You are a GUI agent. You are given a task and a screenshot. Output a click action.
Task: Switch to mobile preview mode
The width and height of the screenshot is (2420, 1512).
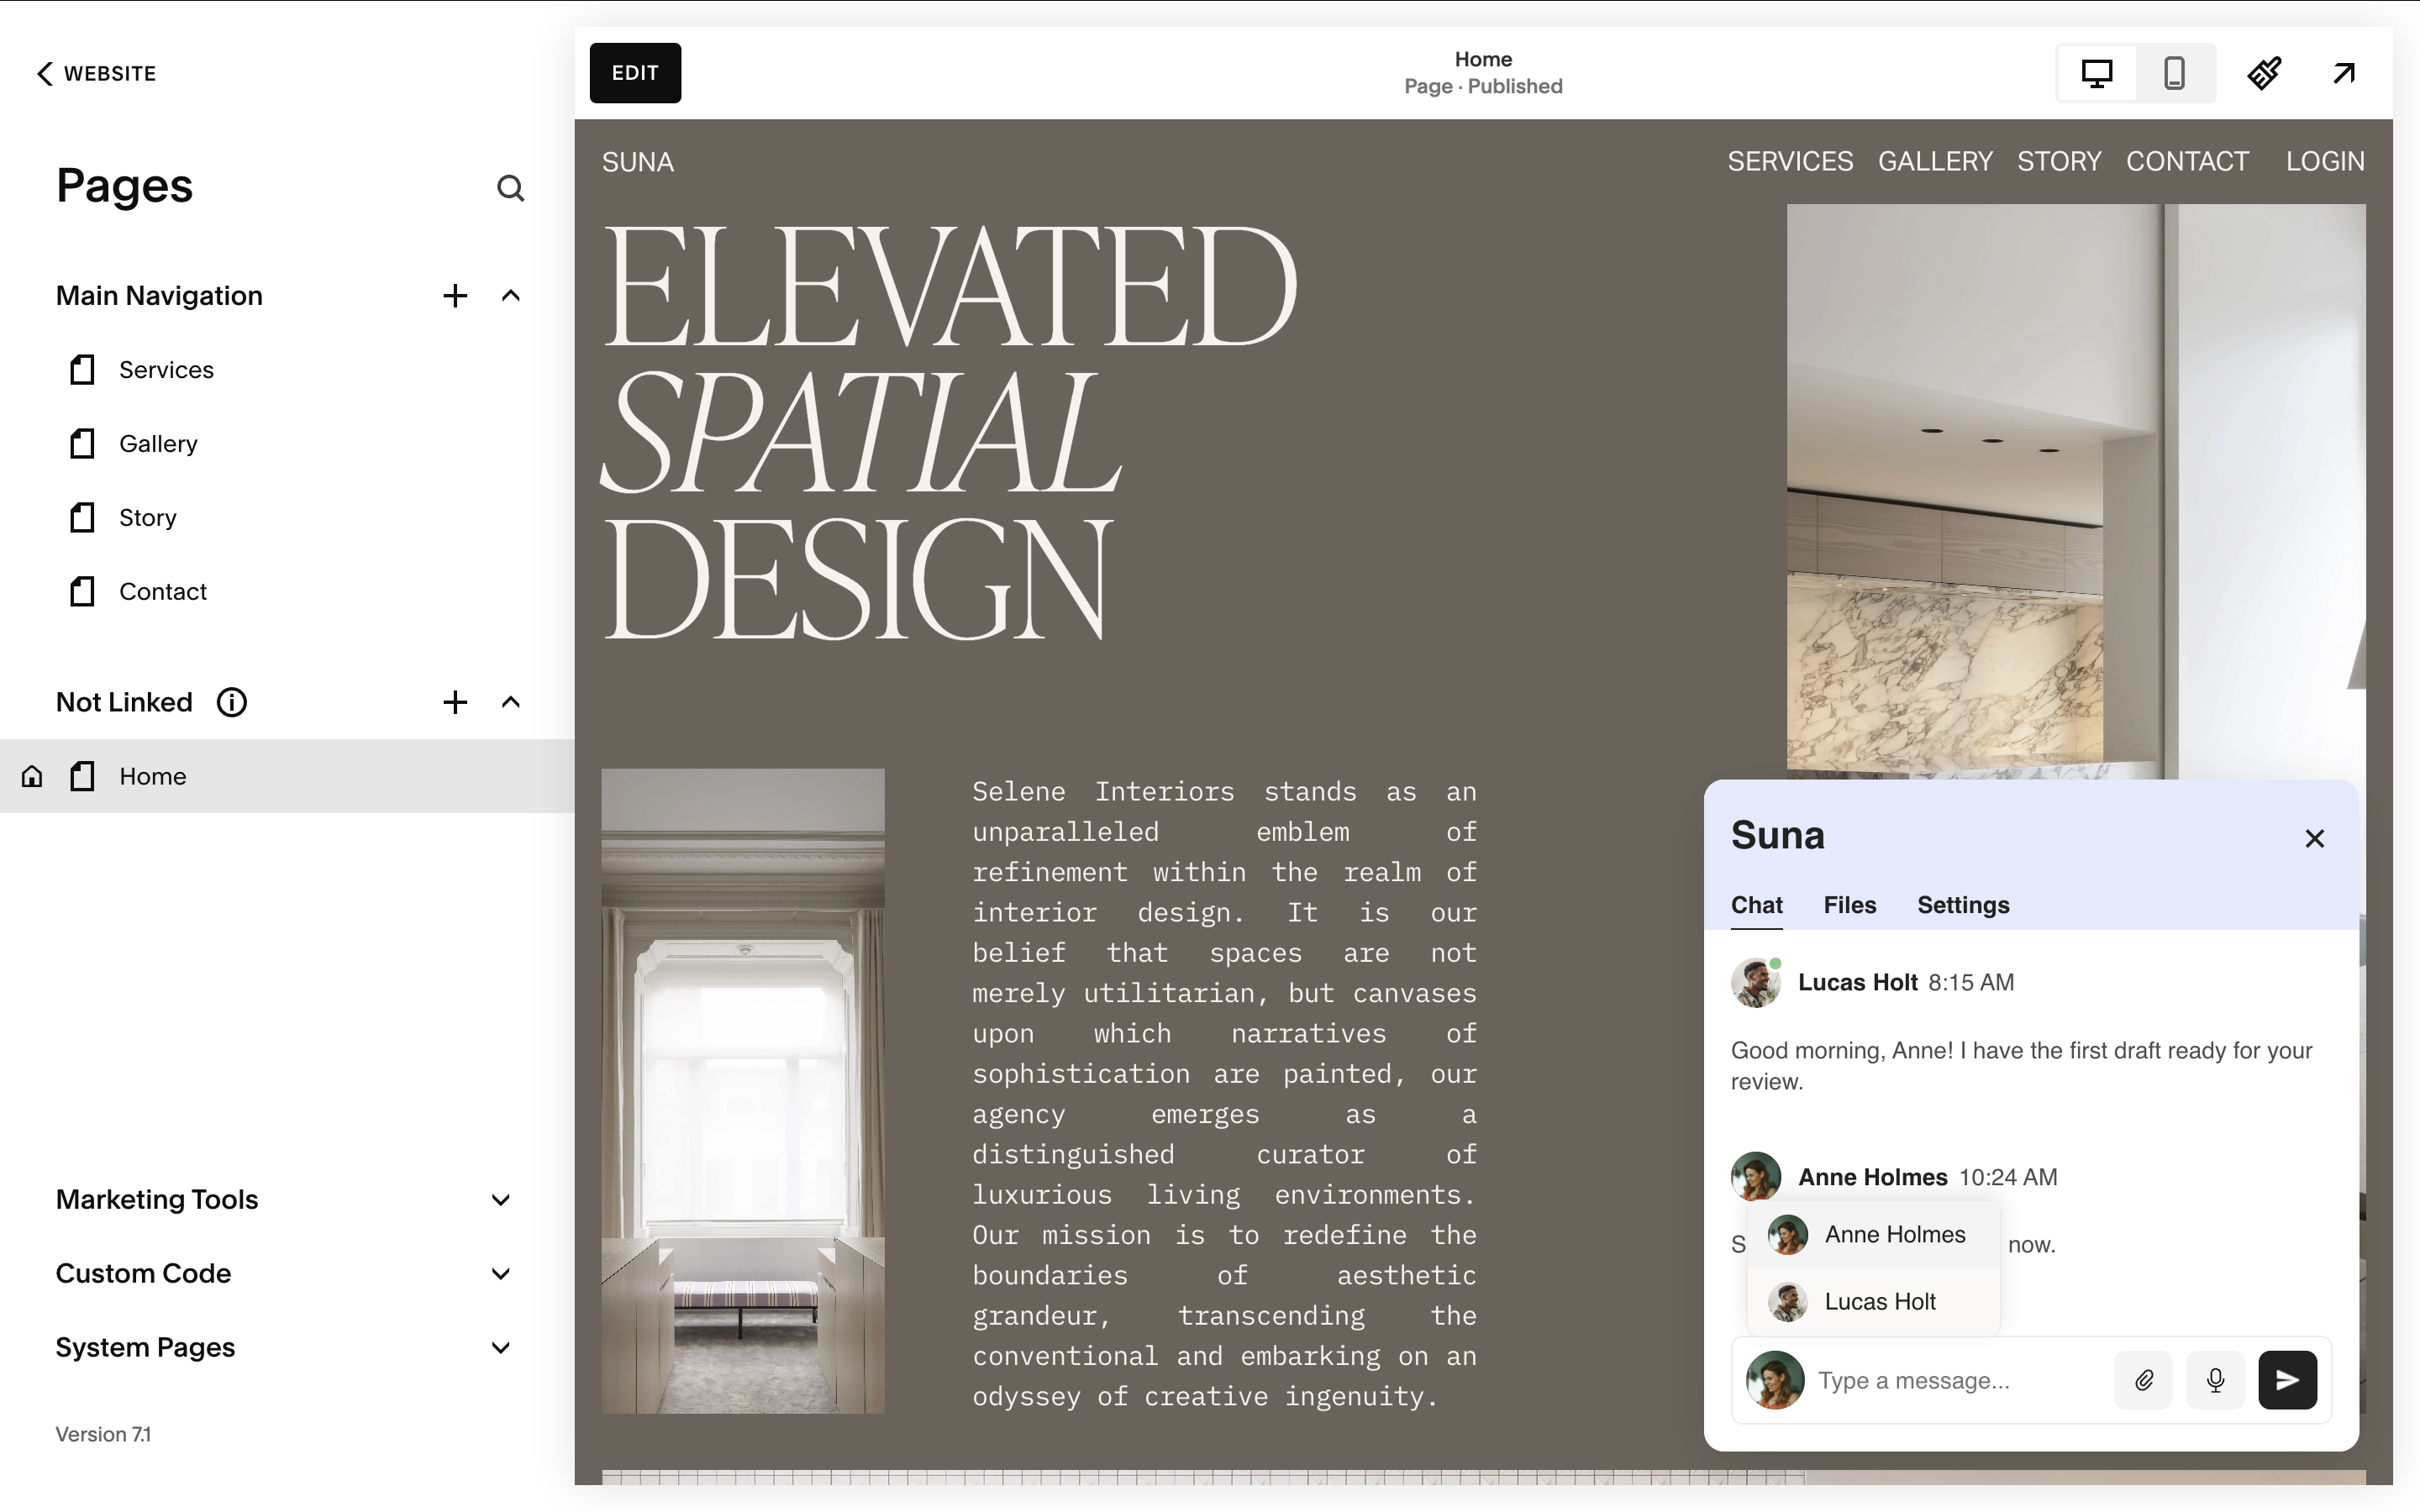point(2174,73)
